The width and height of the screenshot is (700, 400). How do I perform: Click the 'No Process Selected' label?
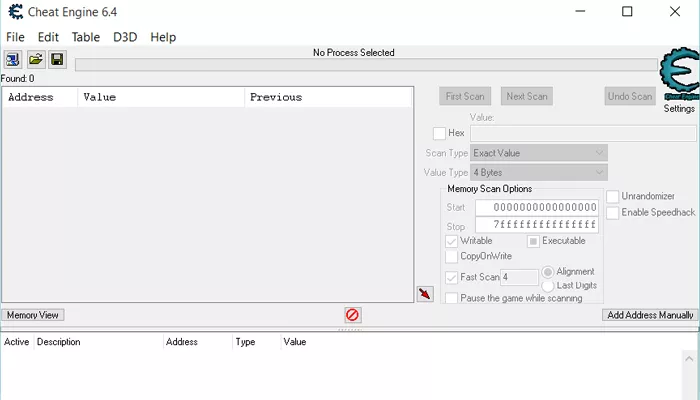click(354, 53)
